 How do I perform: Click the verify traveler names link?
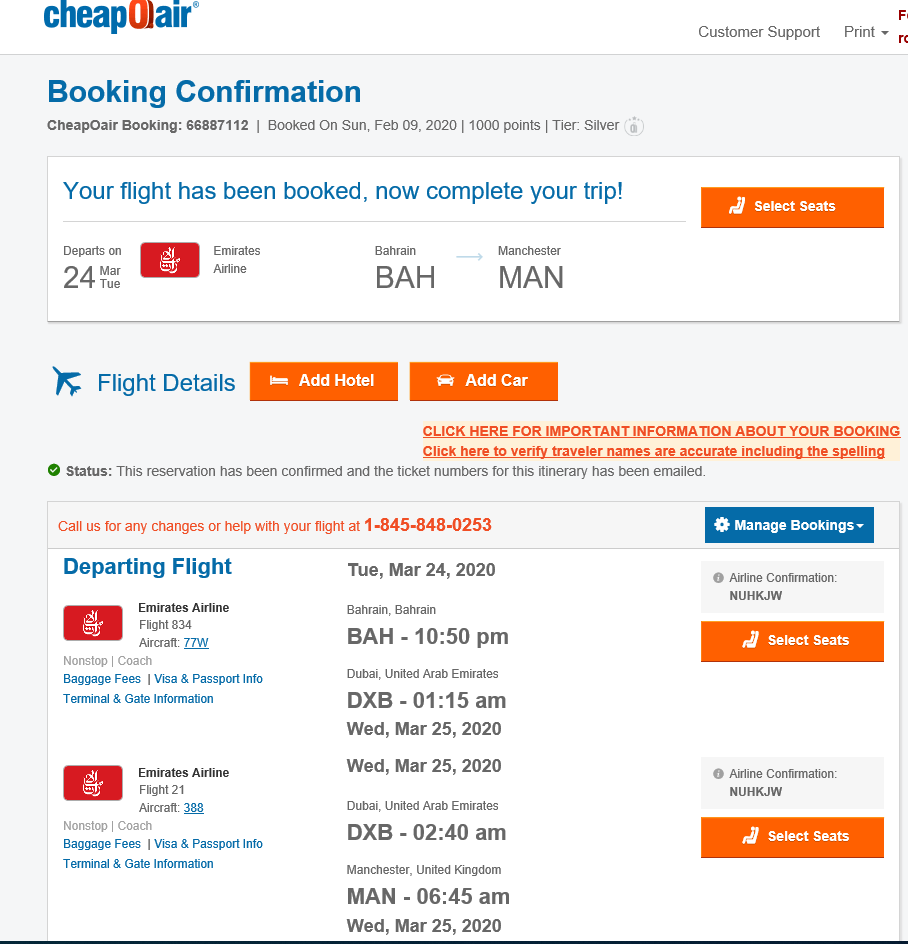[653, 451]
